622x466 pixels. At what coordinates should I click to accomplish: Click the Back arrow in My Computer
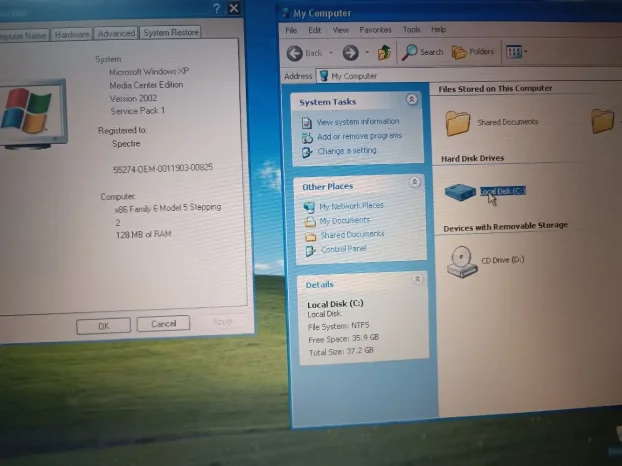(x=294, y=53)
